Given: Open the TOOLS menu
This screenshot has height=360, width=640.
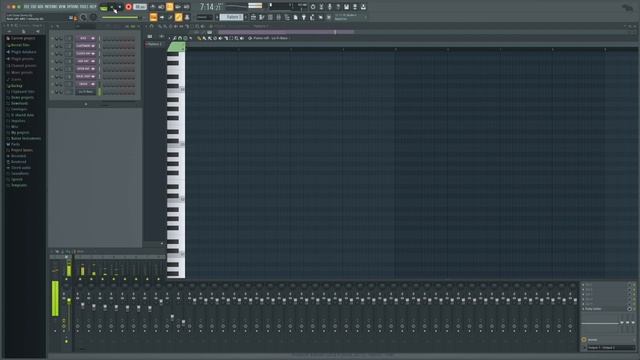Looking at the screenshot, I should [x=84, y=7].
